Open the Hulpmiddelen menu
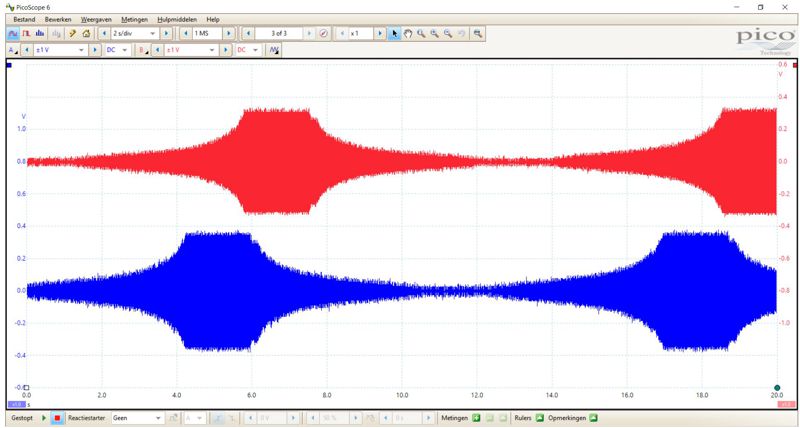Viewport: 800px width, 428px height. point(177,19)
